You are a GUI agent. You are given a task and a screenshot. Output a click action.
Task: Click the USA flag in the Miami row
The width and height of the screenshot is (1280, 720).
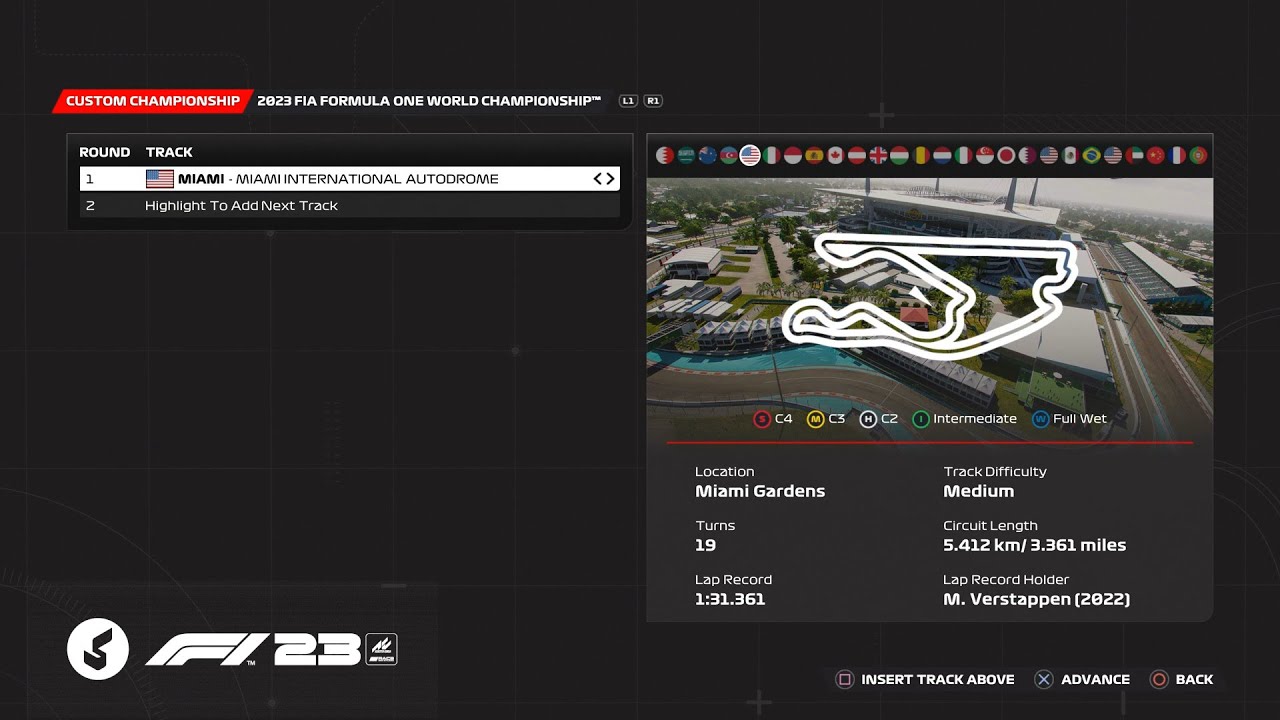tap(159, 179)
